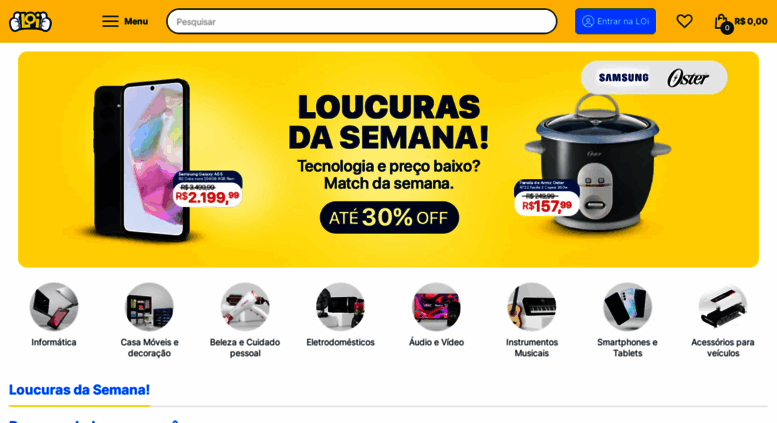The image size is (777, 423).
Task: Click the R$ 0,00 cart total
Action: point(751,21)
